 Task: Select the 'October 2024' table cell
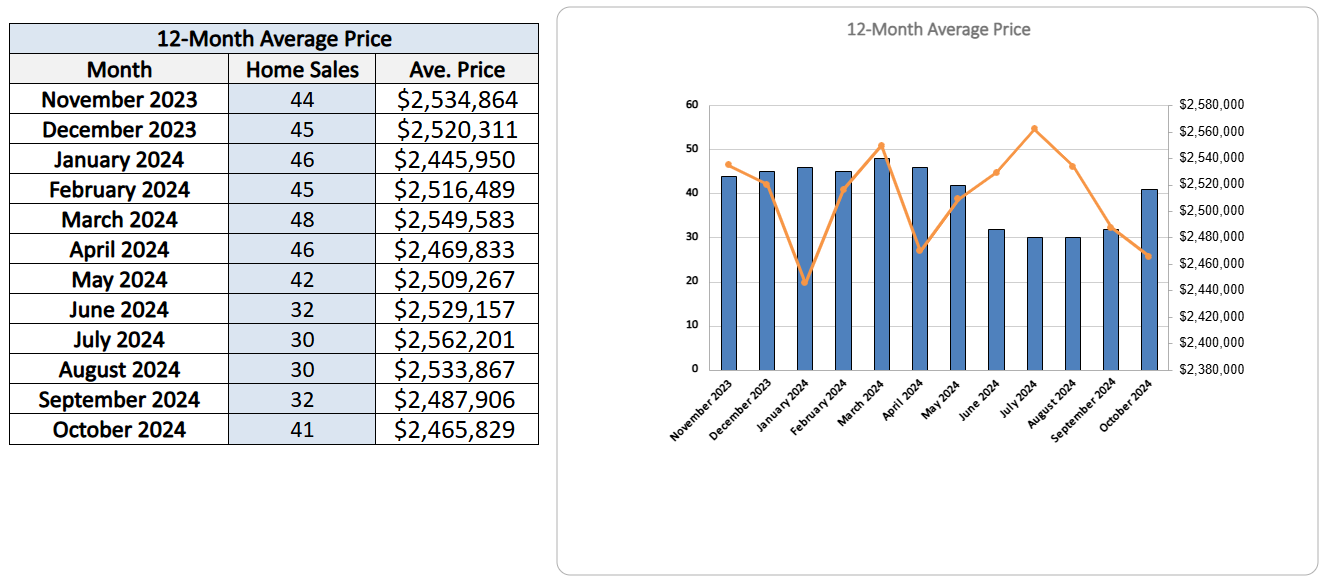(x=119, y=429)
